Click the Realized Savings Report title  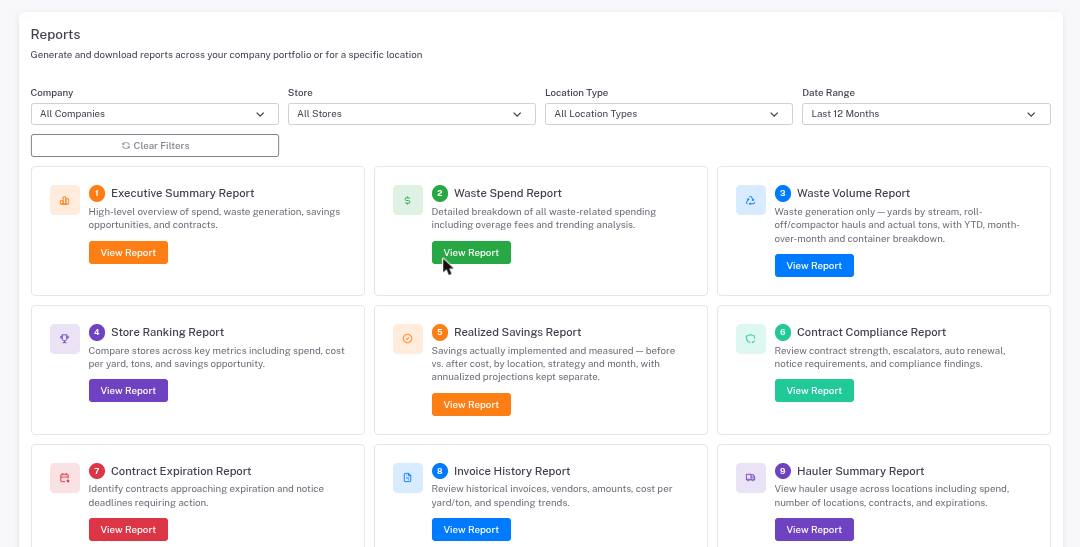click(517, 332)
